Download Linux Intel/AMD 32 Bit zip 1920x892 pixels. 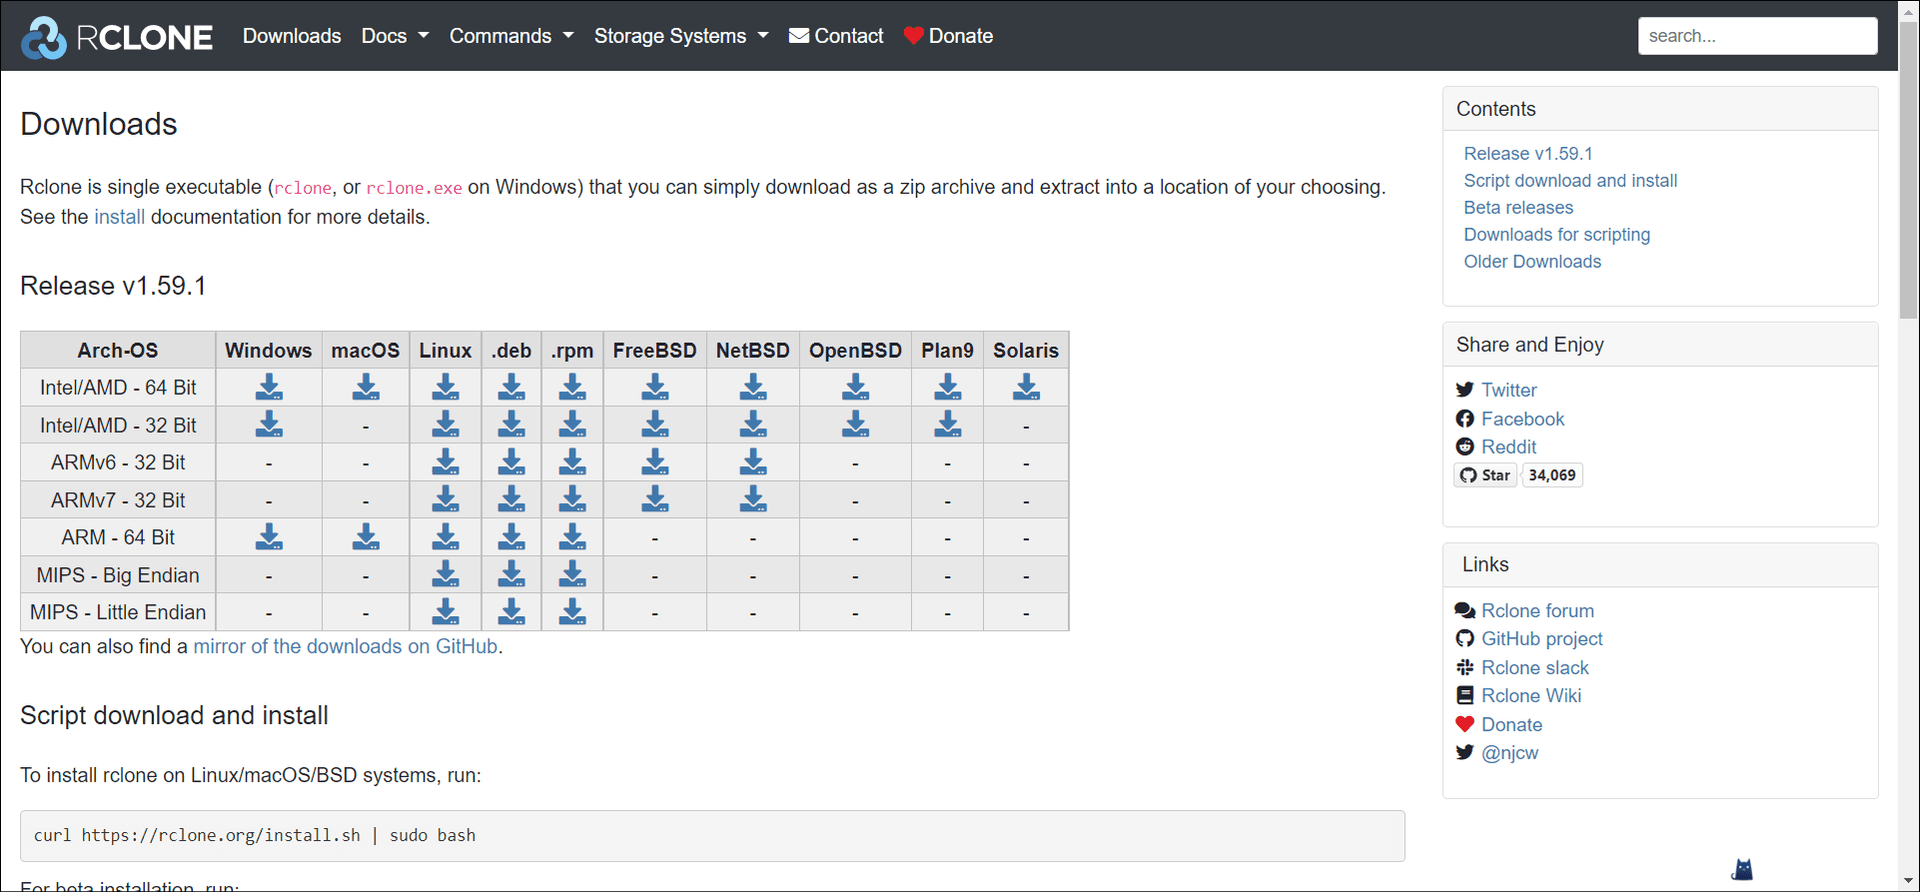(446, 424)
